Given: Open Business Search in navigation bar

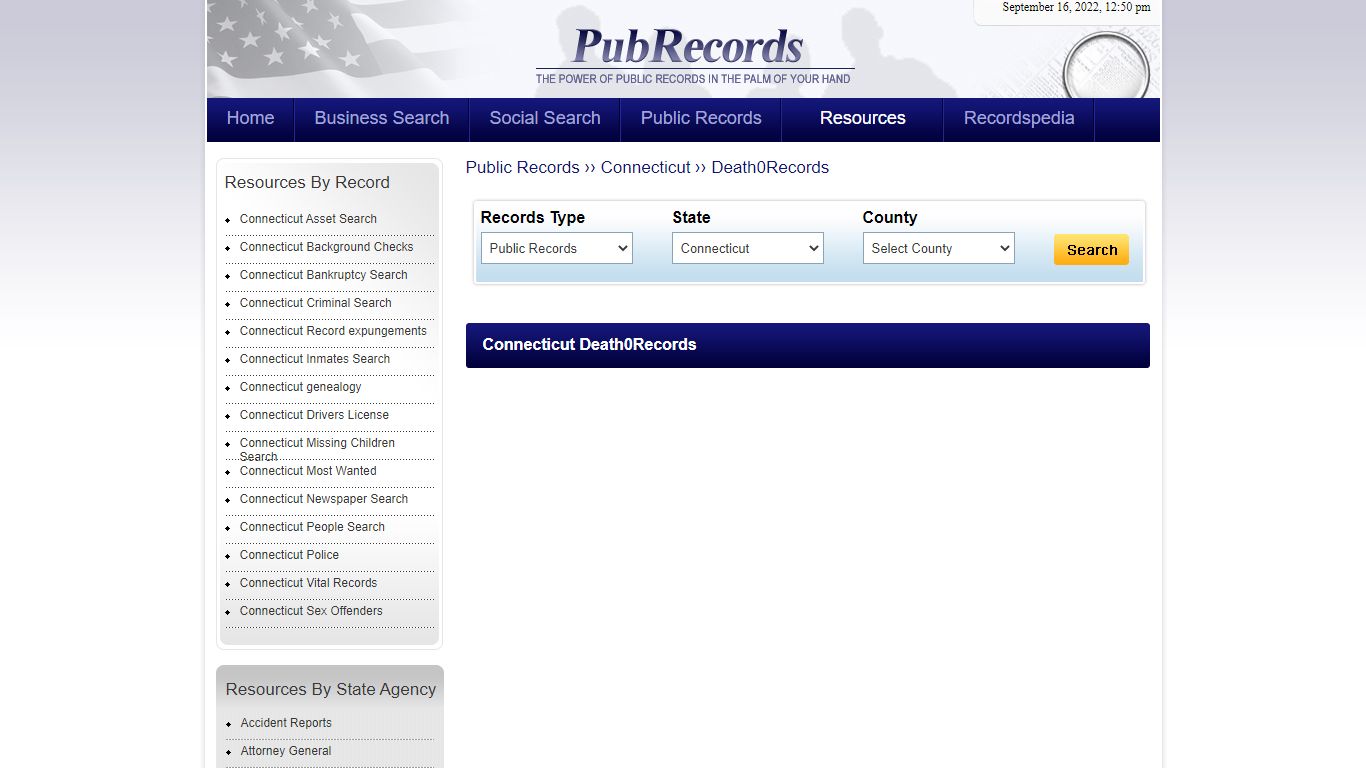Looking at the screenshot, I should click(x=382, y=119).
